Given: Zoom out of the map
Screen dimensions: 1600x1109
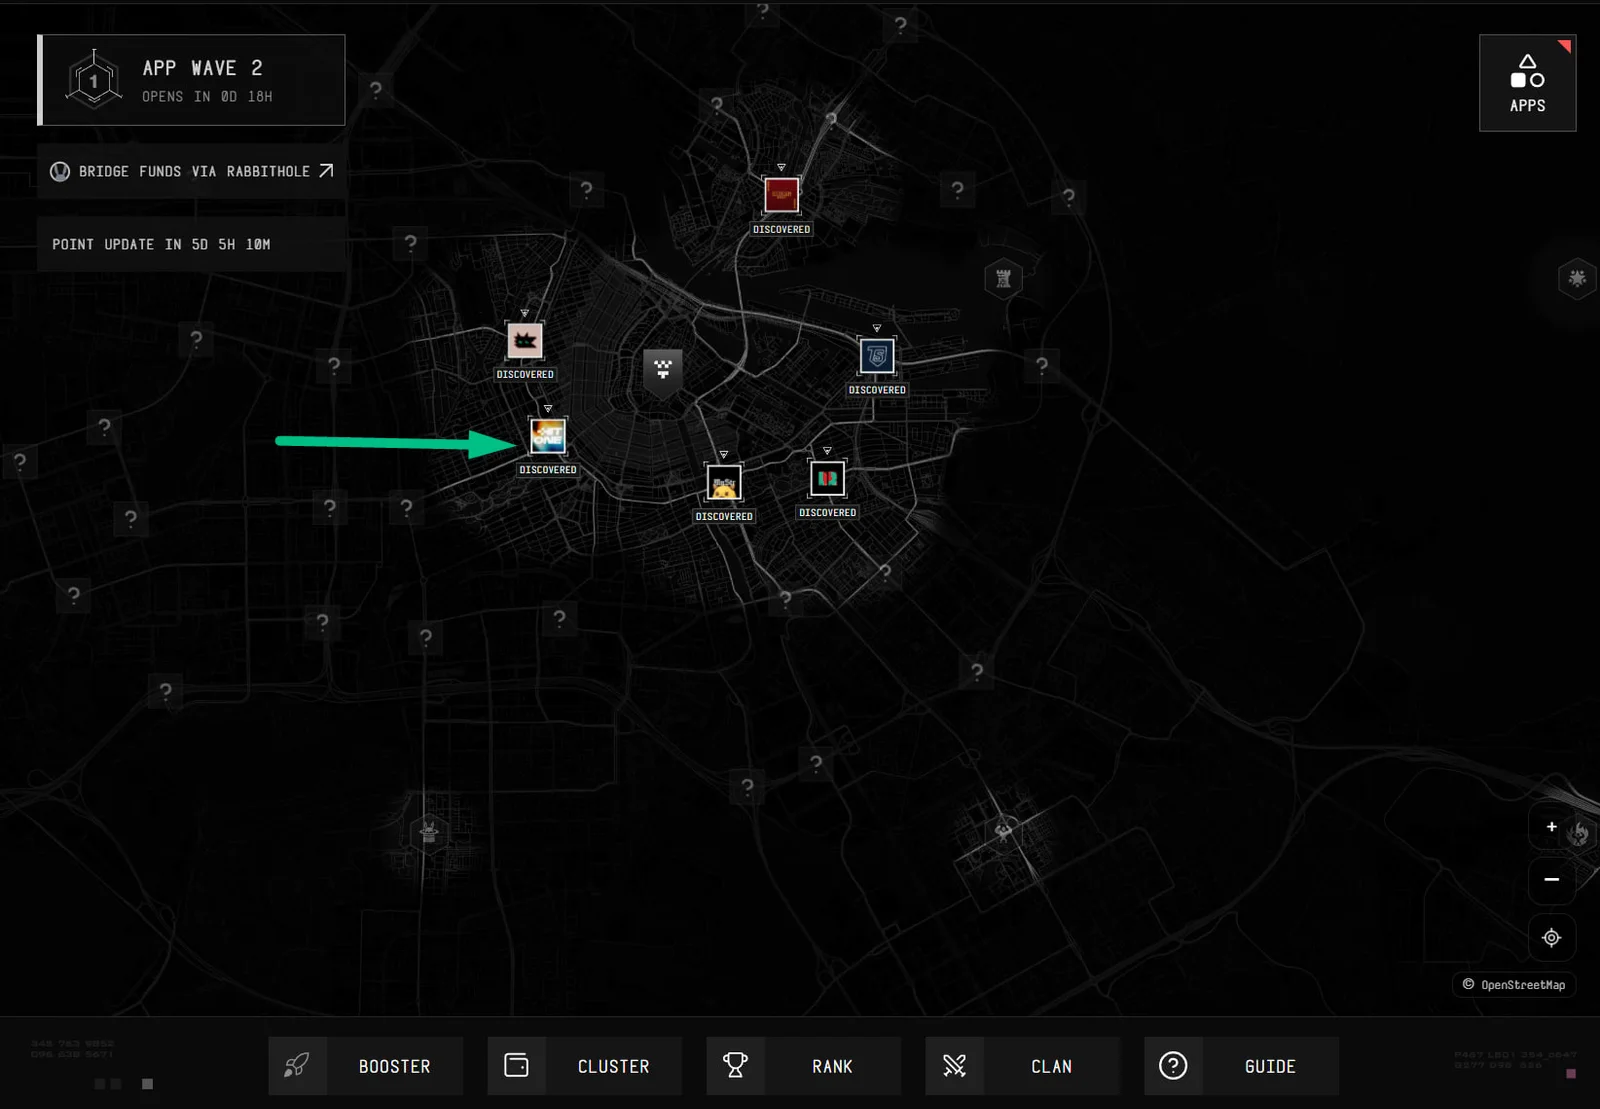Looking at the screenshot, I should point(1551,880).
